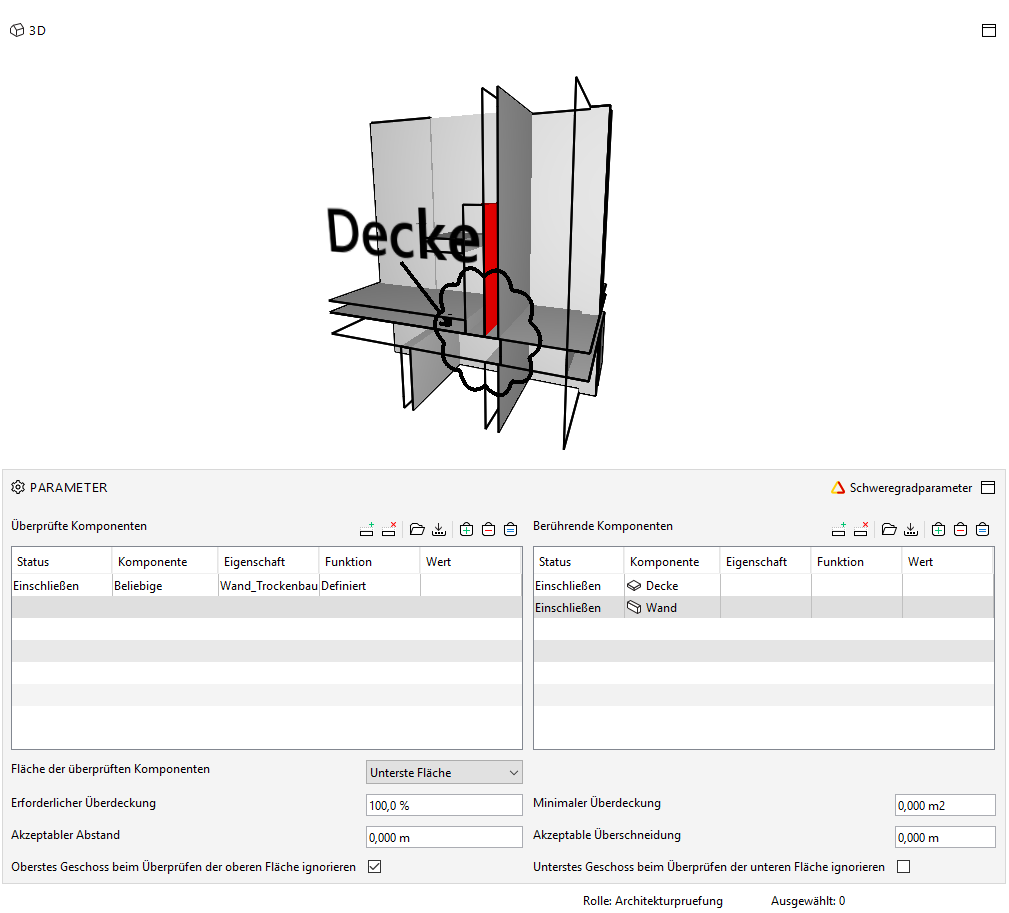The height and width of the screenshot is (913, 1009).
Task: Select Einschließen cell in Wand_Trockenbau row
Action: pyautogui.click(x=62, y=586)
